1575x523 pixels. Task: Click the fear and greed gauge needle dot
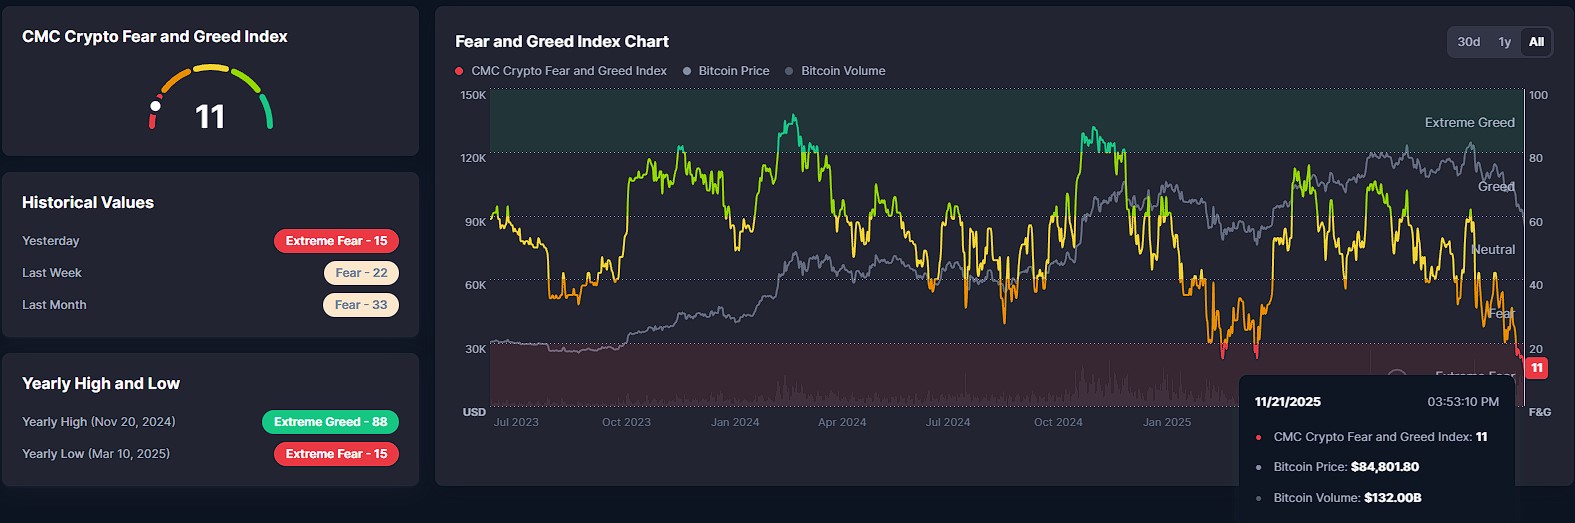155,106
